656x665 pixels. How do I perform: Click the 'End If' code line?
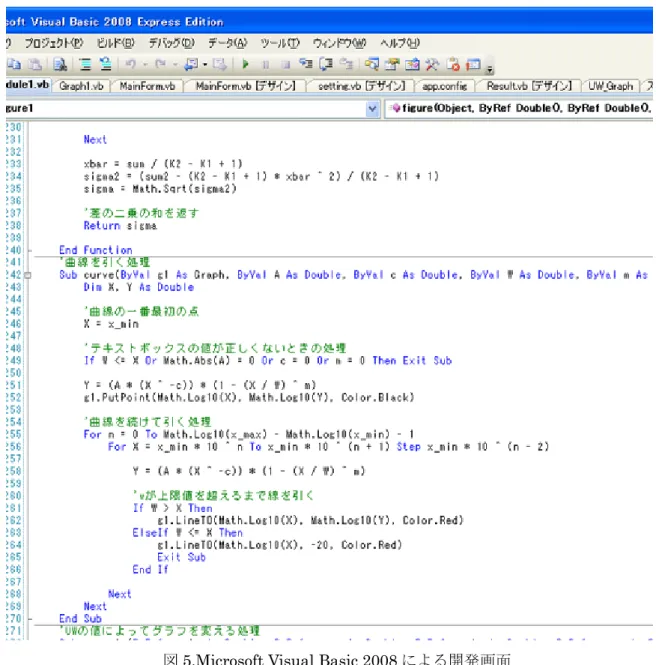tap(150, 570)
